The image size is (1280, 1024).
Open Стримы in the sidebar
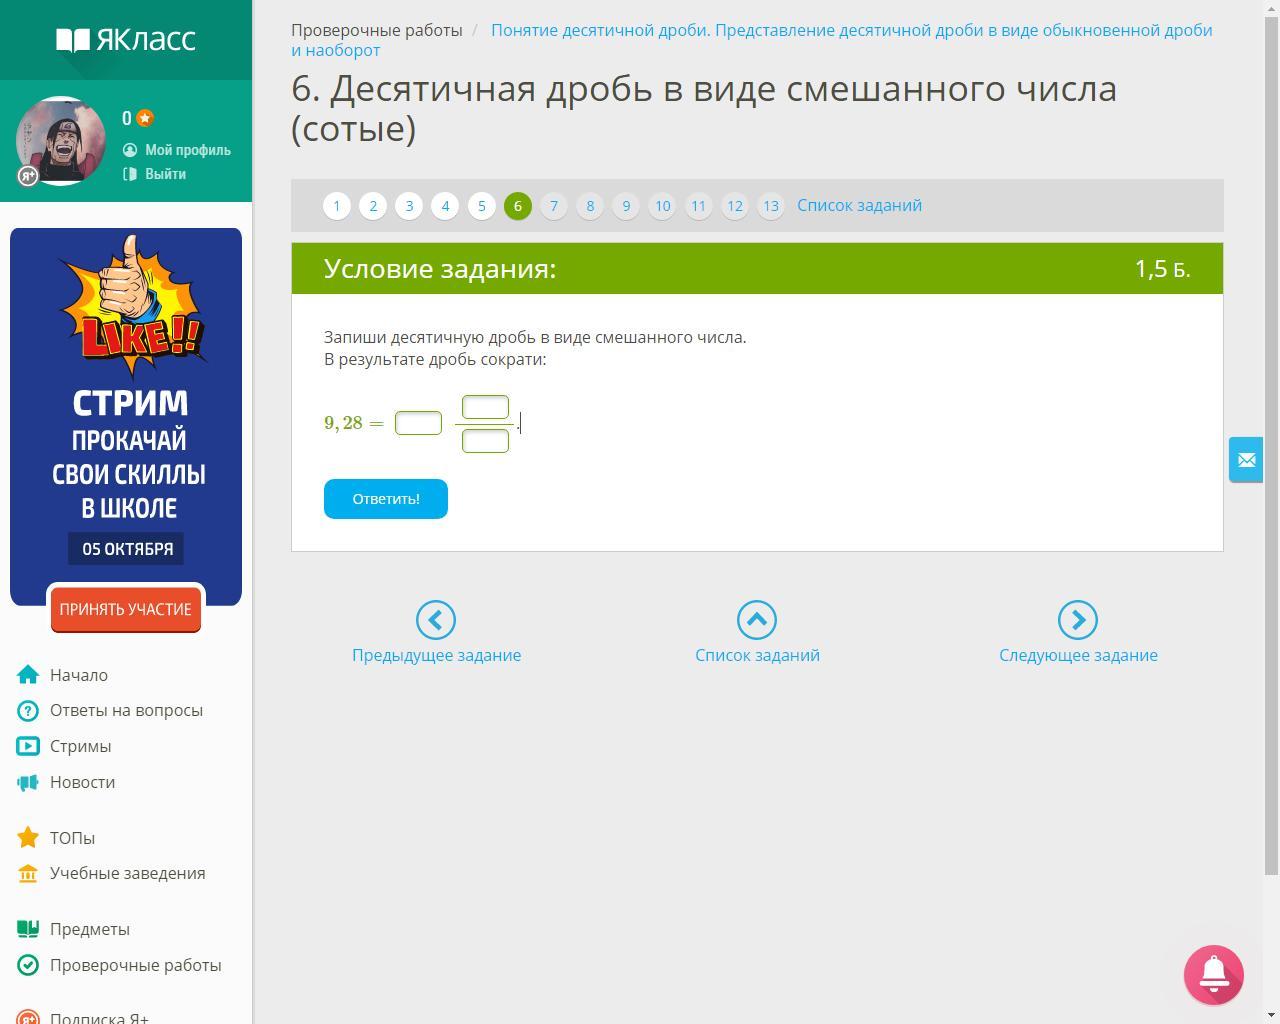[80, 746]
